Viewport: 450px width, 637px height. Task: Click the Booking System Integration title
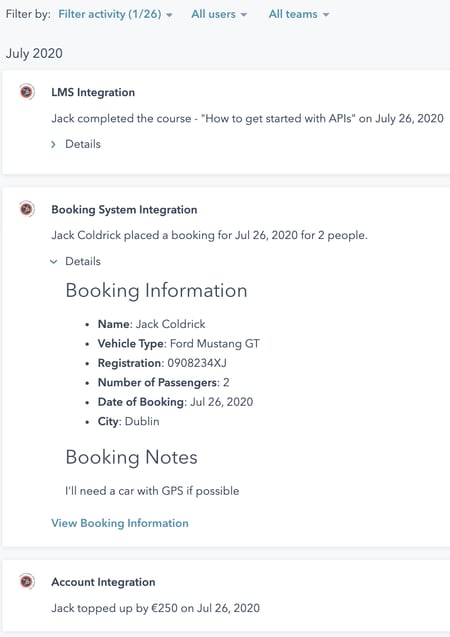tap(124, 210)
